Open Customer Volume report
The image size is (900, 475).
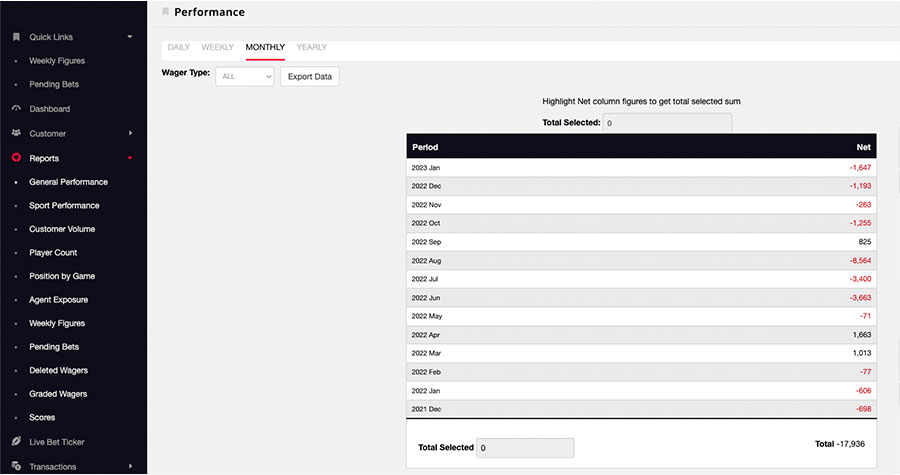(x=62, y=229)
